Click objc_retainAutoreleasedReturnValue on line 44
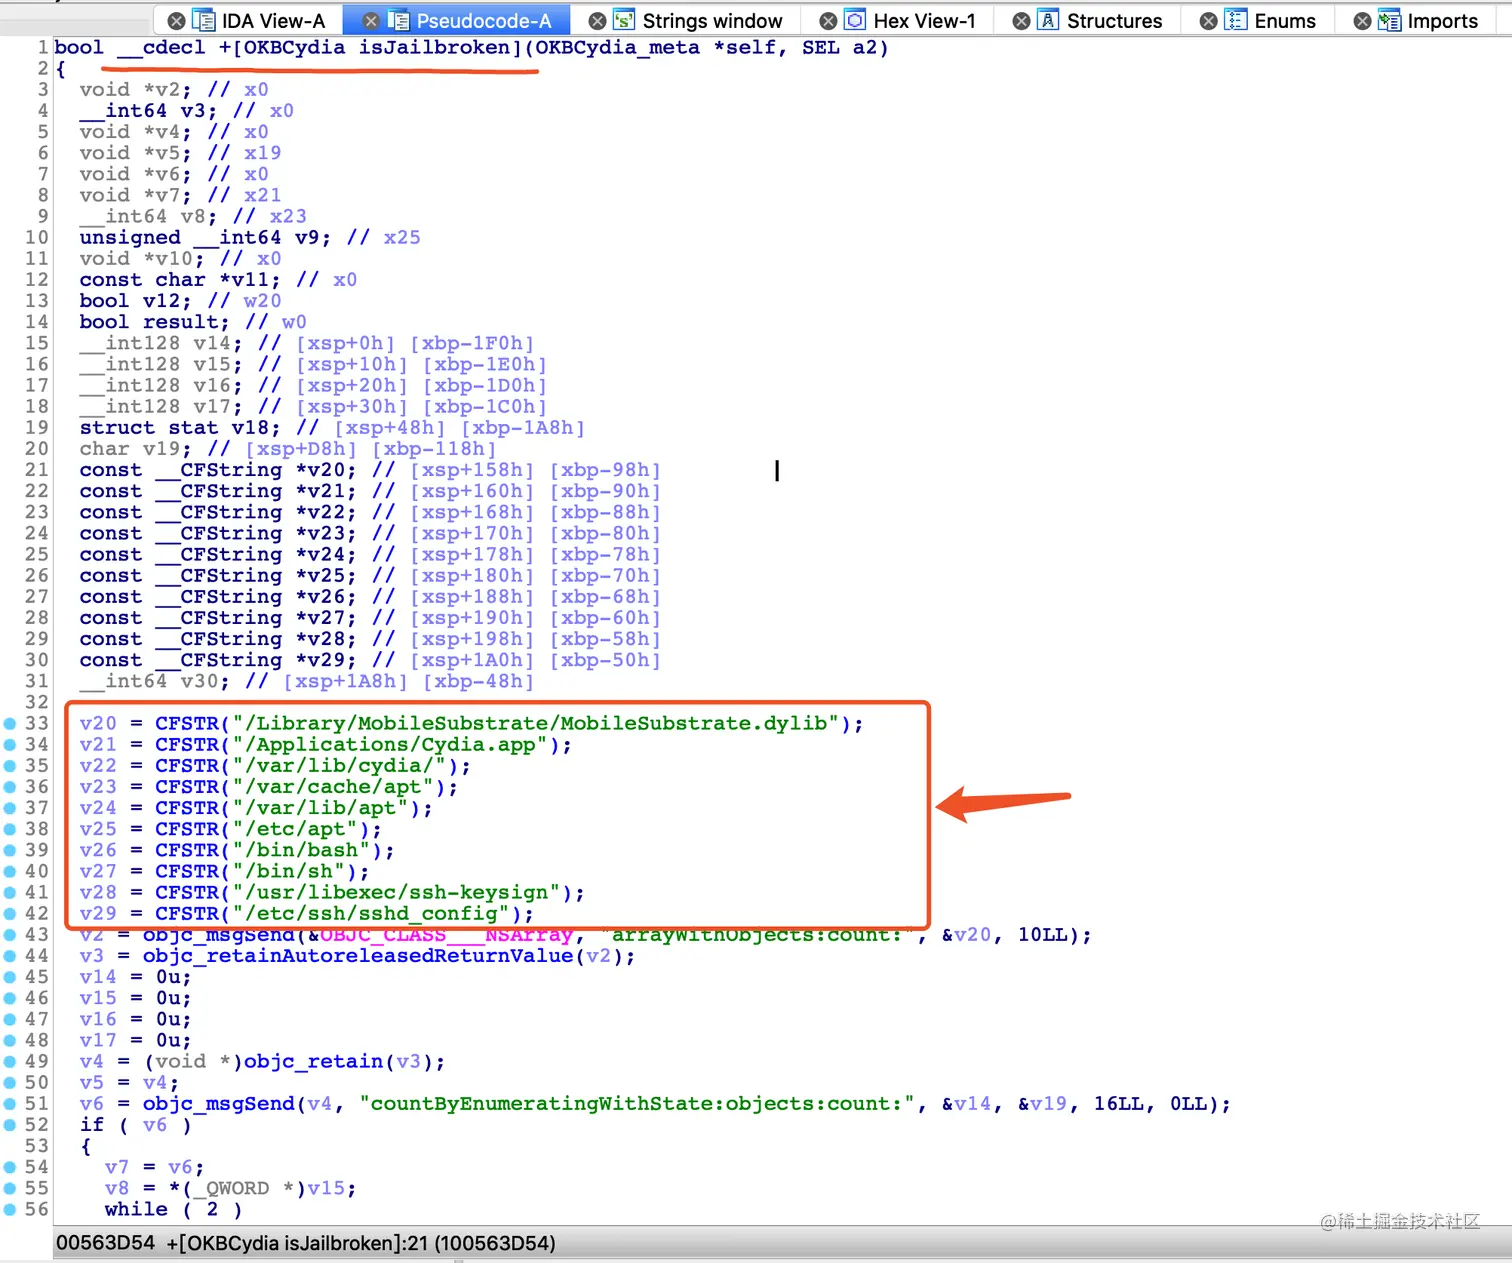 pos(358,956)
